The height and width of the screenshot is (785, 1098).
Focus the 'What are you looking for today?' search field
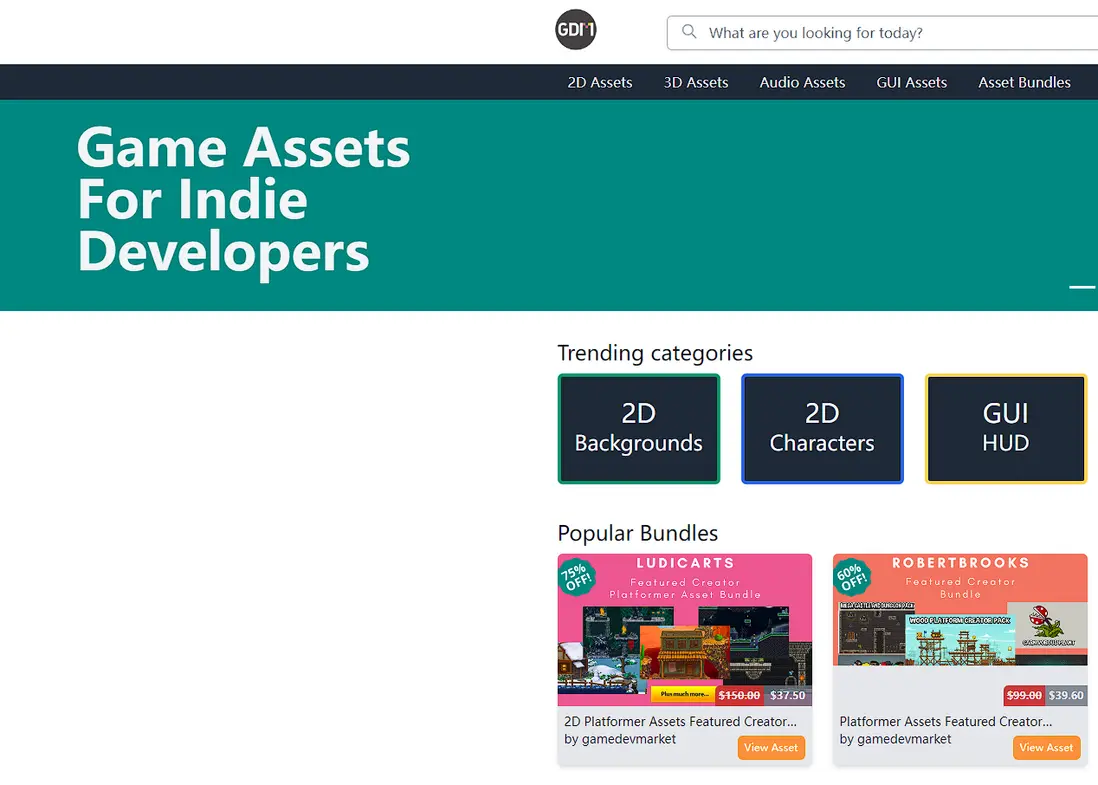click(x=882, y=33)
